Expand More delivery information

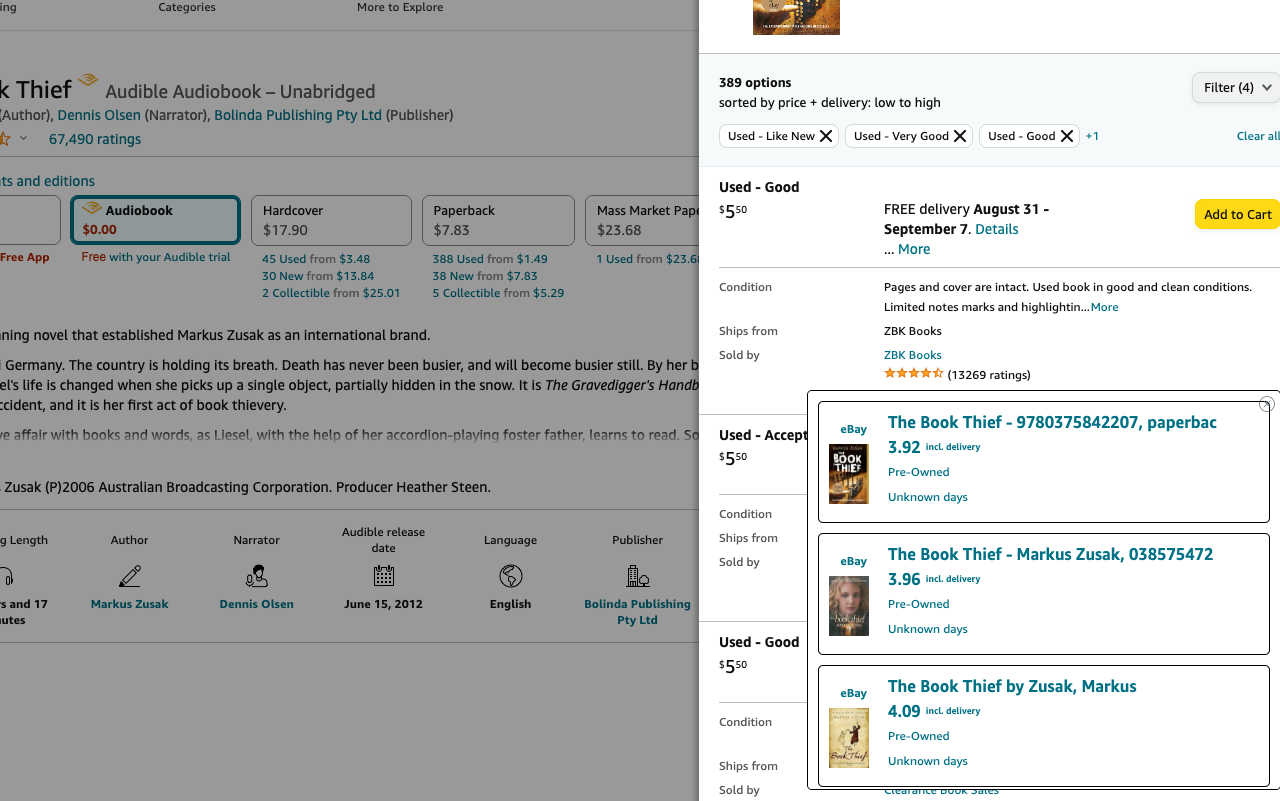914,249
